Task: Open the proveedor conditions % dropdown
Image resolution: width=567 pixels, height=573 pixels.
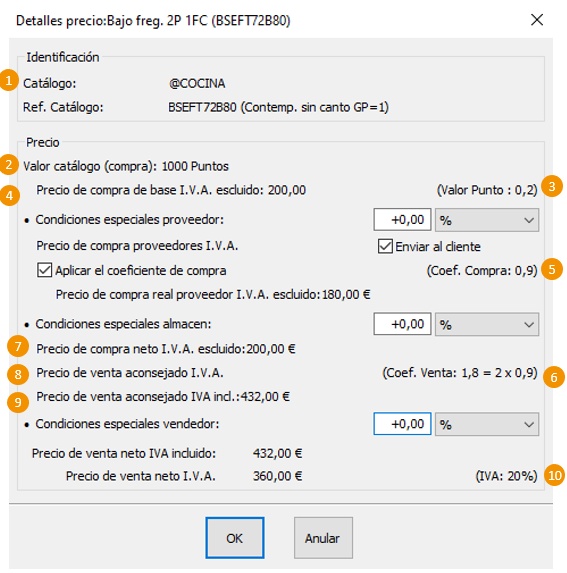Action: (x=487, y=220)
